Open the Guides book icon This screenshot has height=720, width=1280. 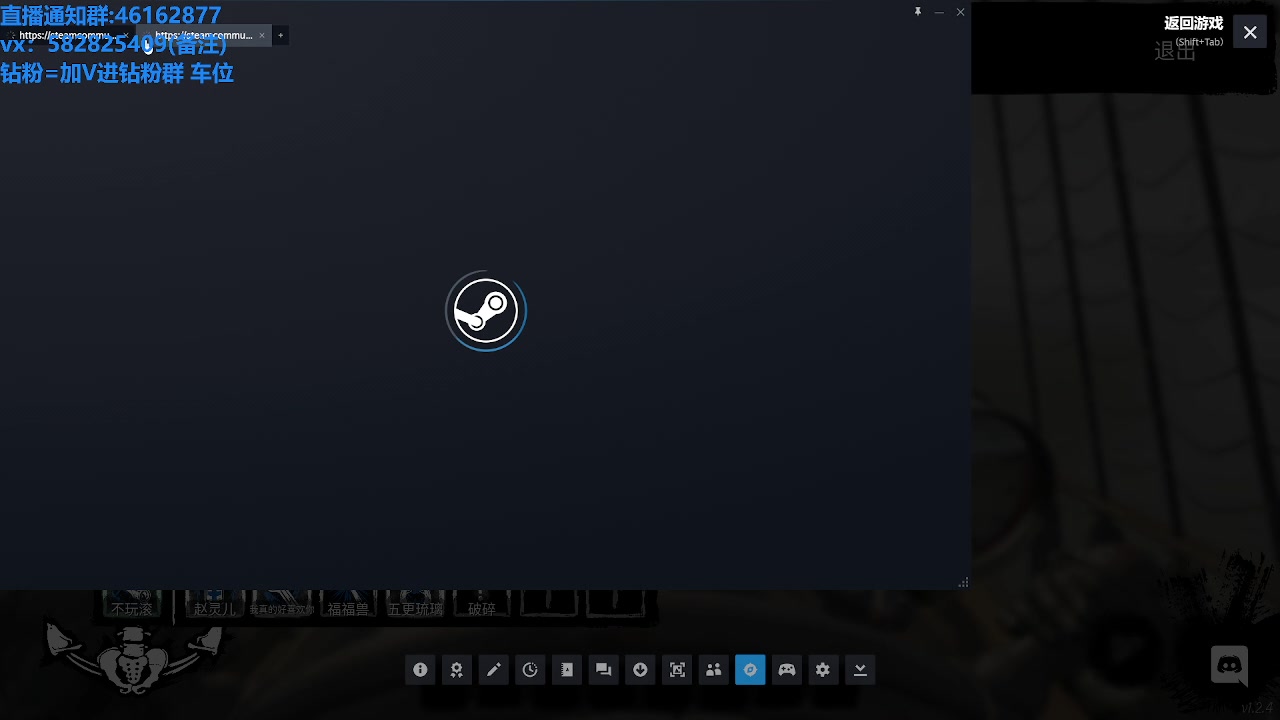(x=567, y=670)
